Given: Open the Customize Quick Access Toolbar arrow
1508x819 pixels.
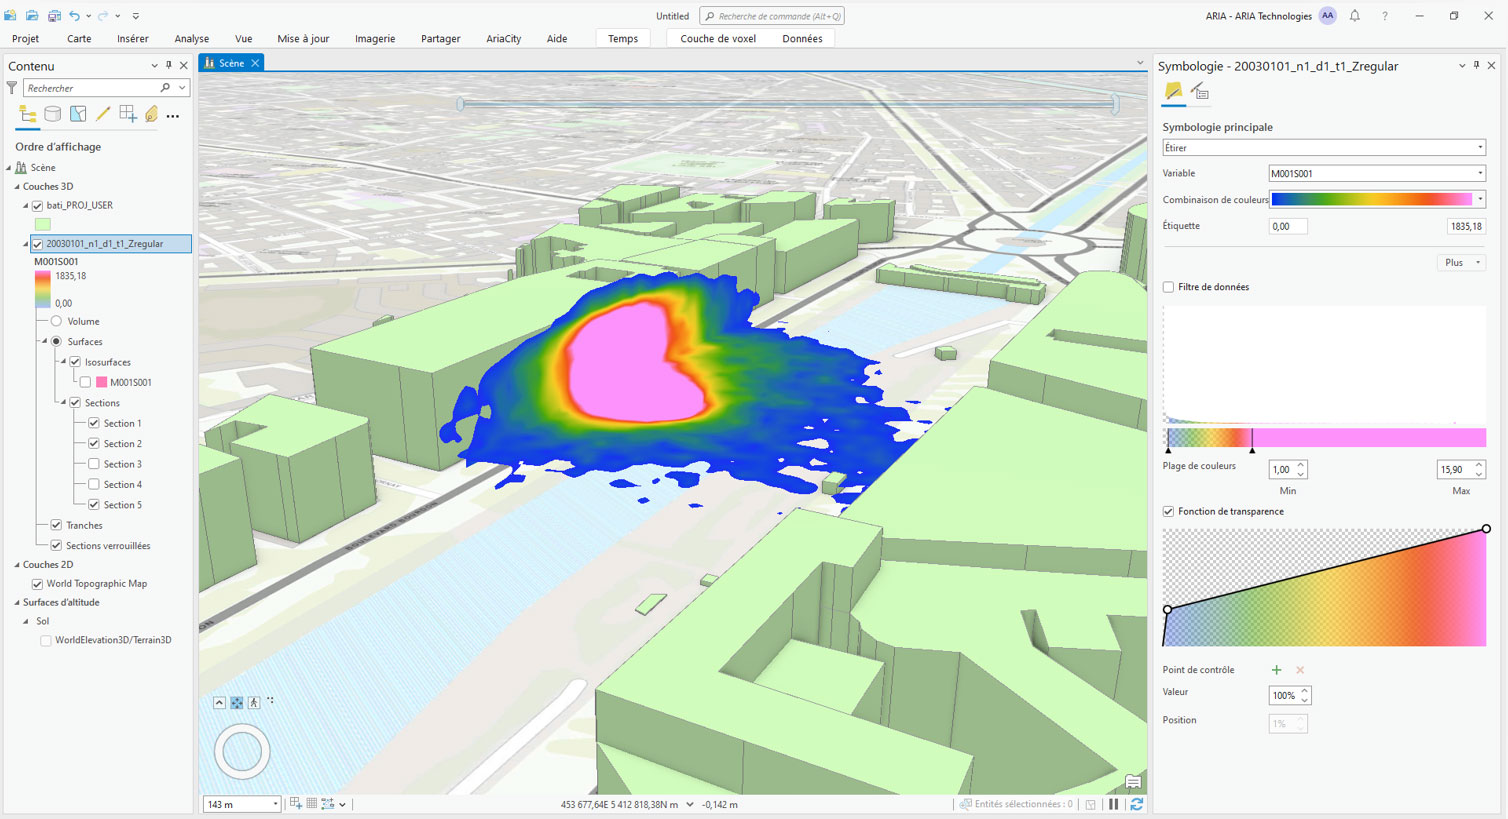Looking at the screenshot, I should (x=136, y=16).
